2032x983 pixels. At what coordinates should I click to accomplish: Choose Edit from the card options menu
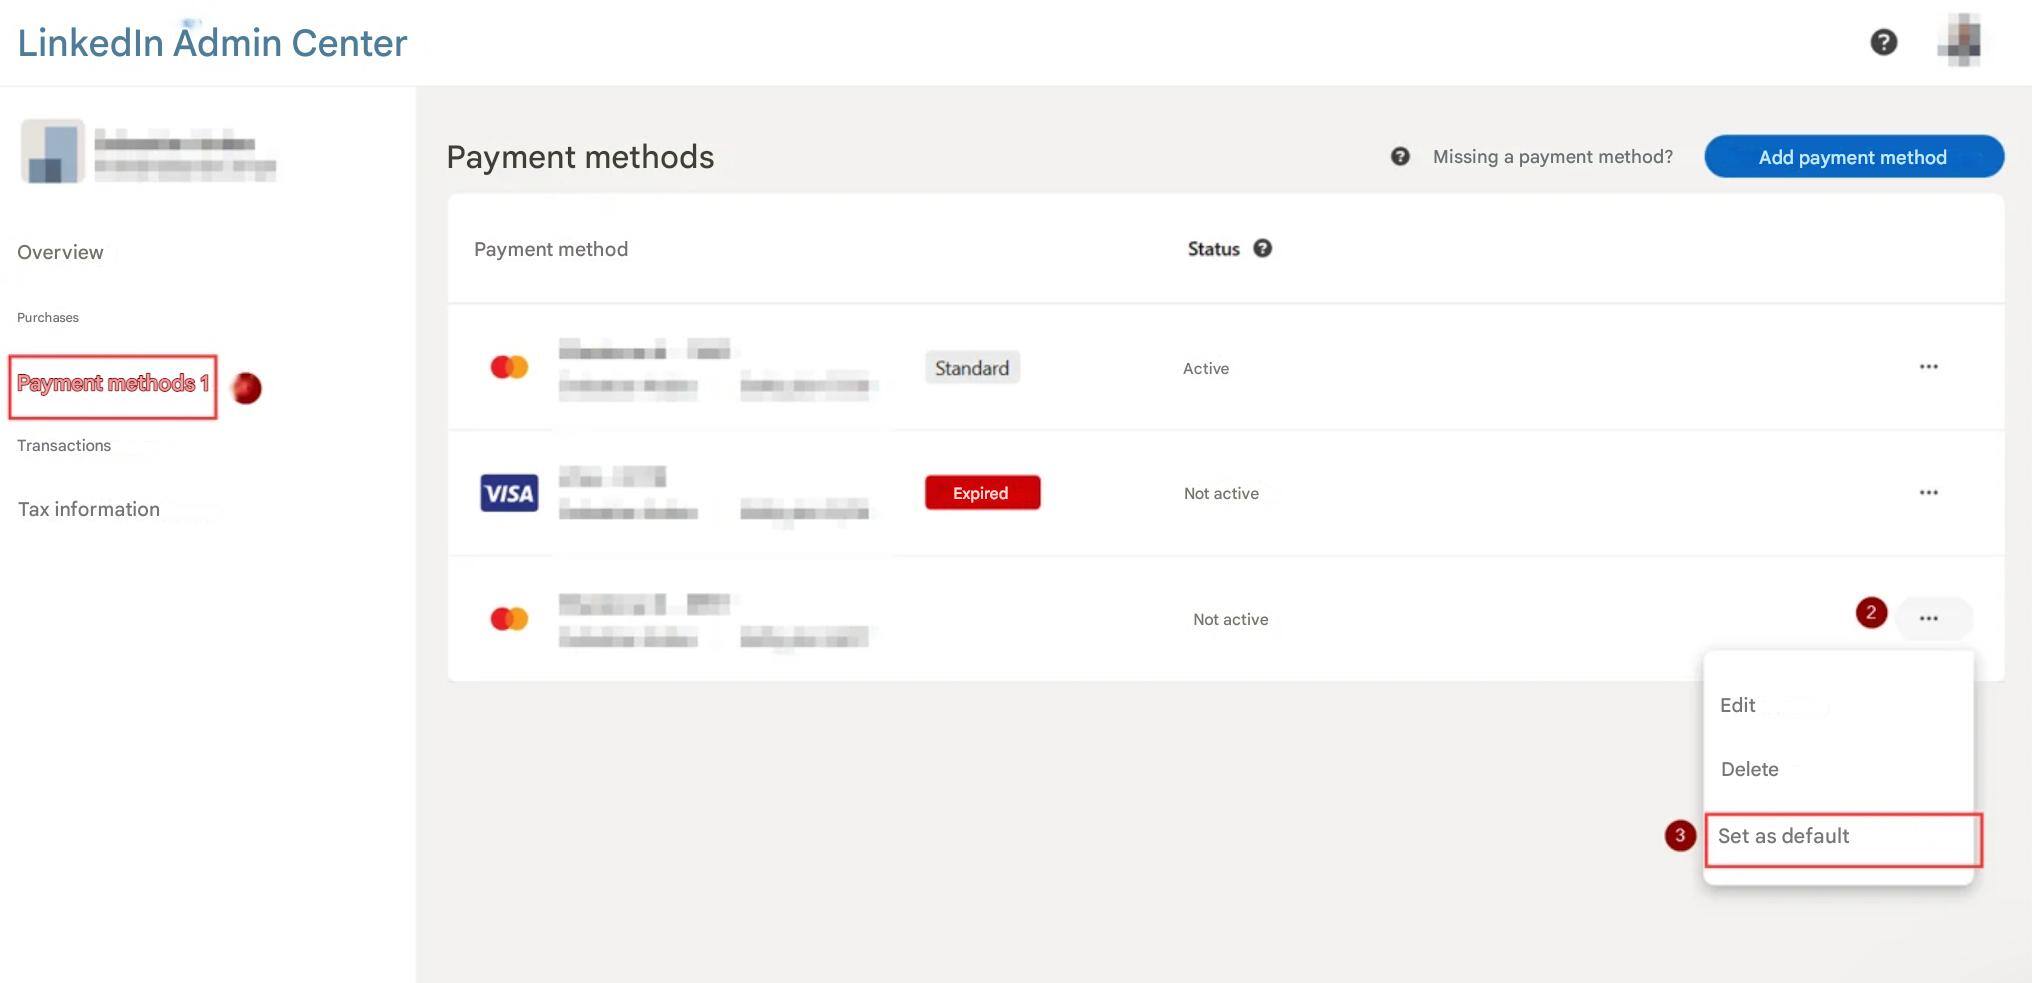(x=1737, y=705)
